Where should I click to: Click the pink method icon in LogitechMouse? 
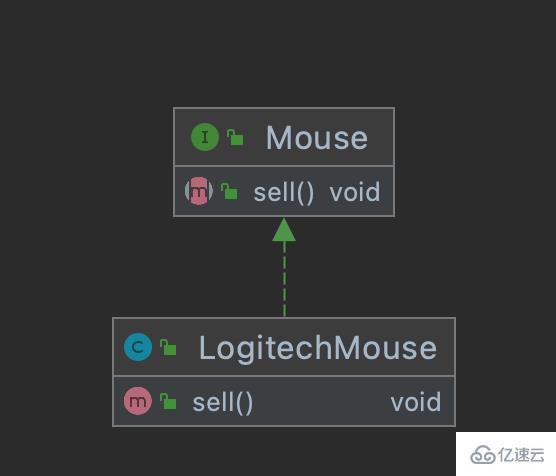click(x=138, y=401)
